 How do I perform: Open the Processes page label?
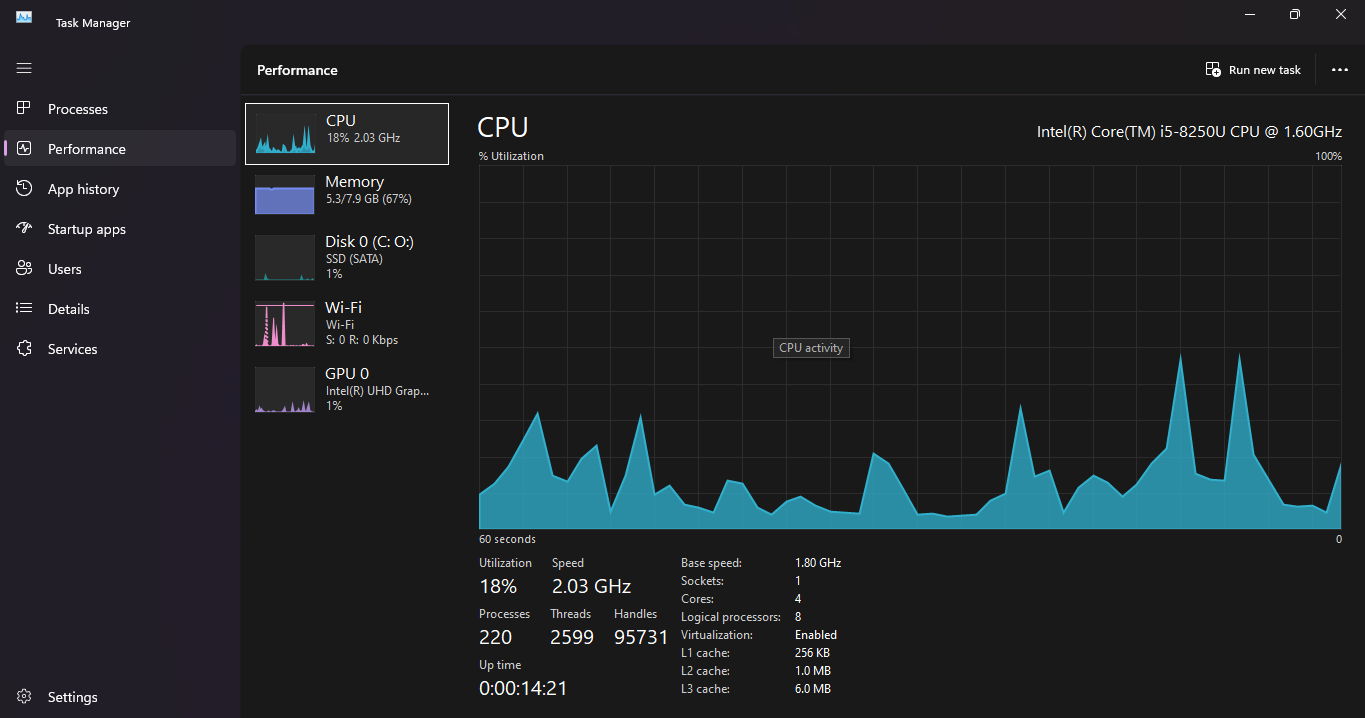pos(78,109)
